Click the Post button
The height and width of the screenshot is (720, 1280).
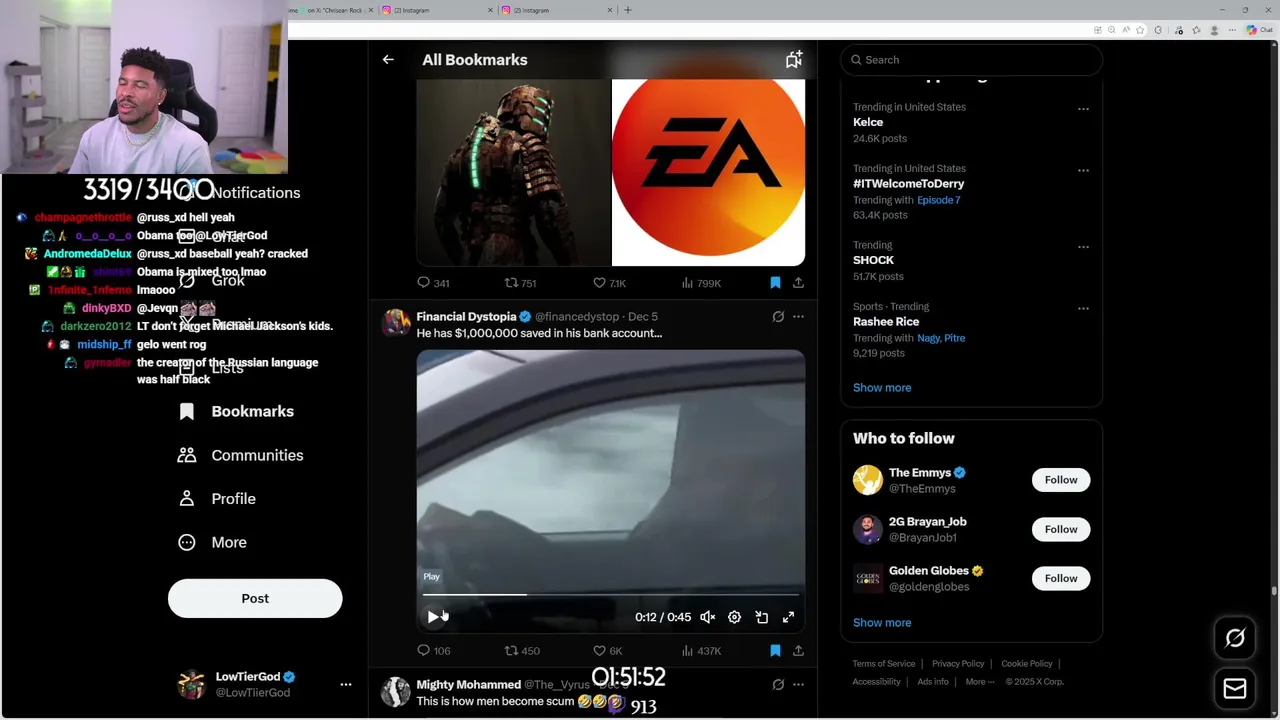pos(255,598)
